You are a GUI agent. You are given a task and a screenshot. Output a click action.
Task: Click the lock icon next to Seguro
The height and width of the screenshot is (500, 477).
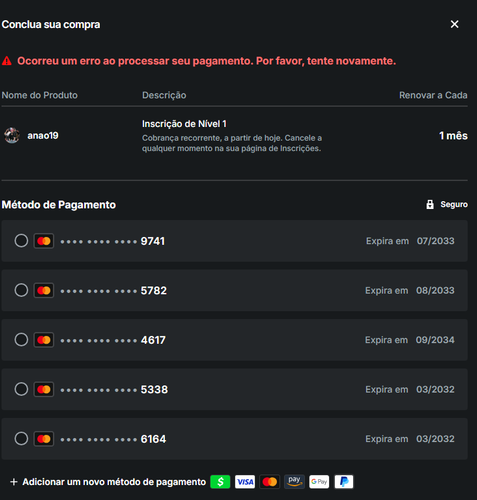click(x=430, y=204)
